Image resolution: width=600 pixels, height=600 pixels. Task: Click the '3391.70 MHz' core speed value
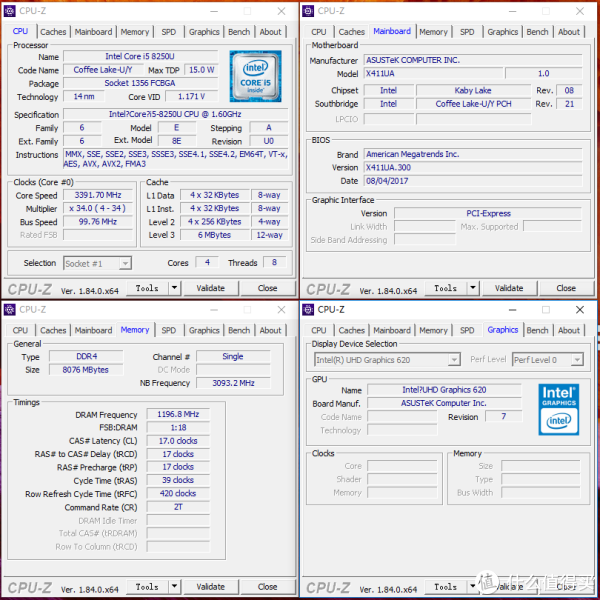tap(98, 195)
